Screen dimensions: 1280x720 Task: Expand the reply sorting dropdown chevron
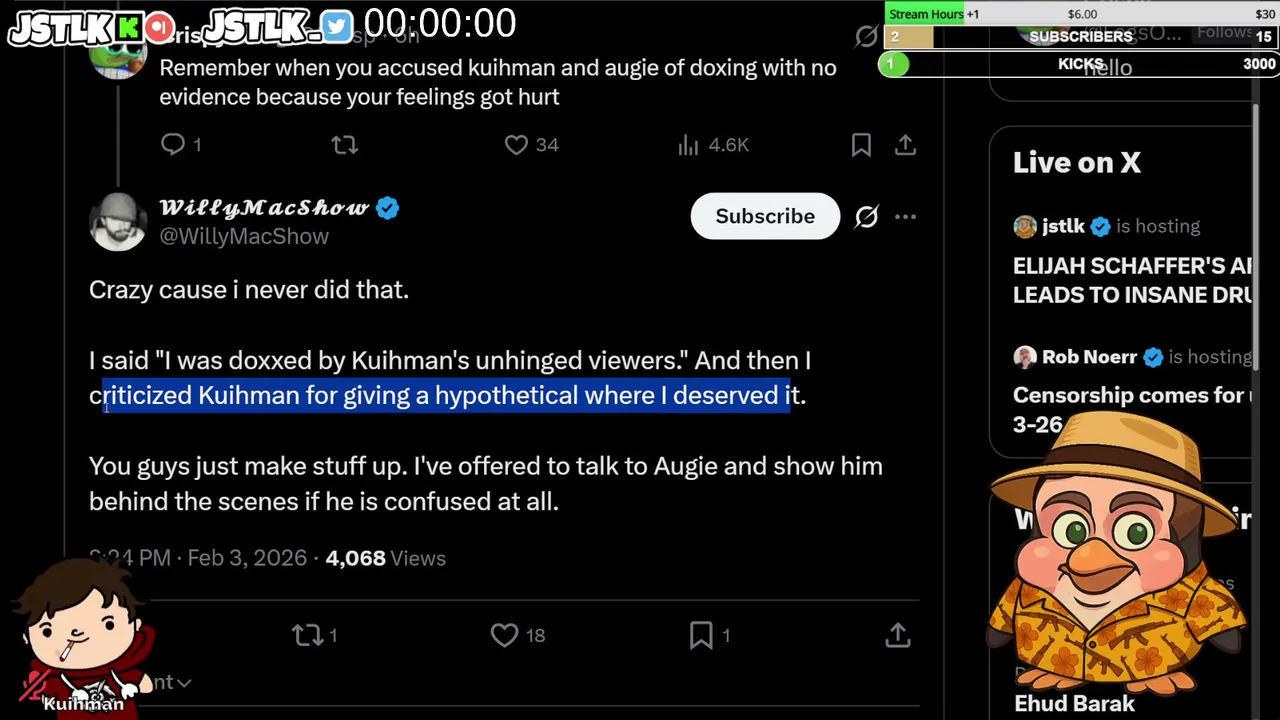coord(183,683)
